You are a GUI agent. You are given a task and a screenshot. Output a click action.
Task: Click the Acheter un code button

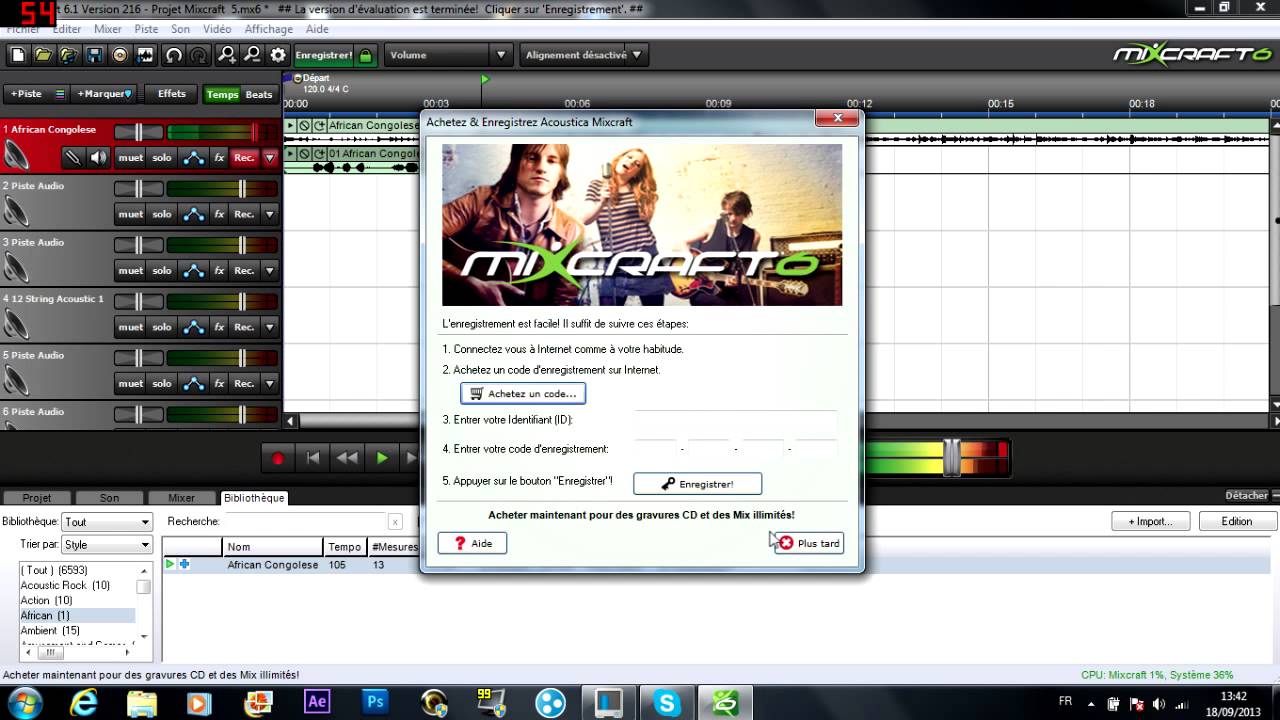[x=523, y=393]
